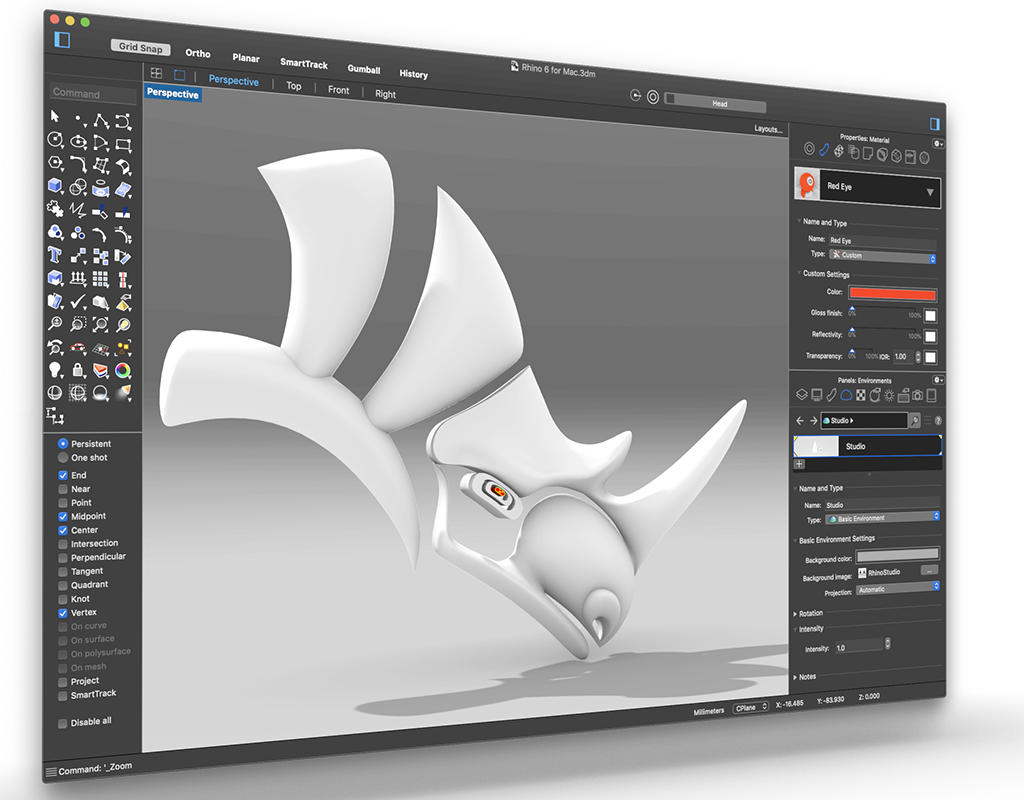The width and height of the screenshot is (1024, 800).
Task: Choose the Circle tool in the toolbar
Action: point(56,140)
